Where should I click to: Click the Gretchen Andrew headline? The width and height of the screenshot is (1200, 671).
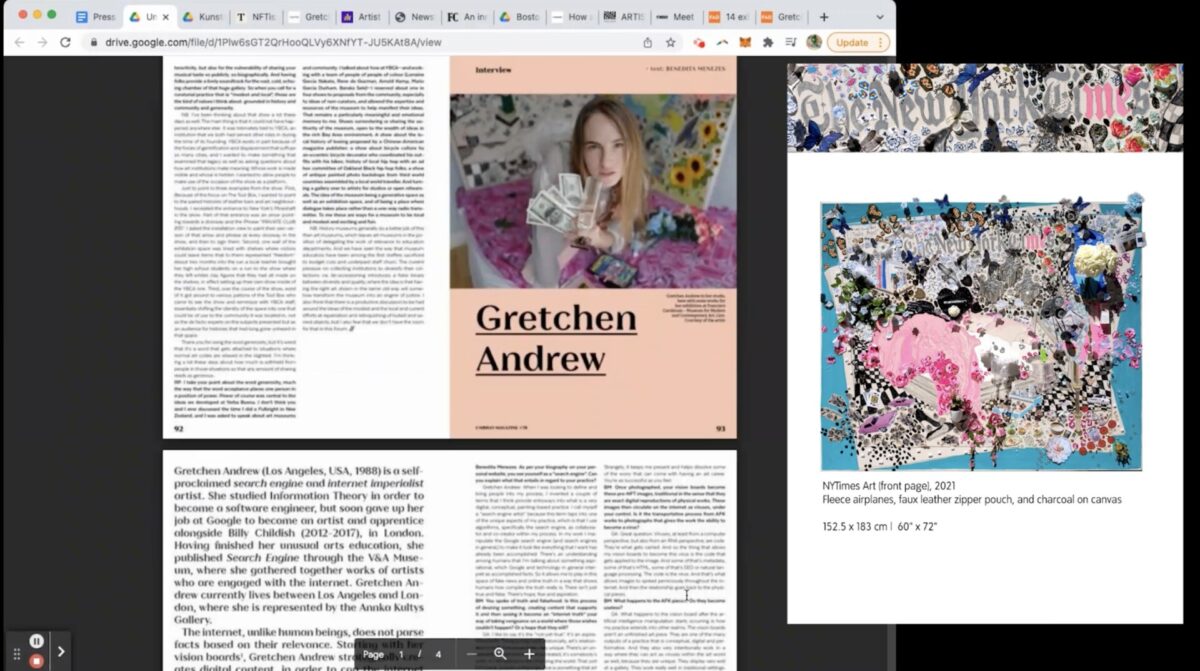tap(556, 339)
